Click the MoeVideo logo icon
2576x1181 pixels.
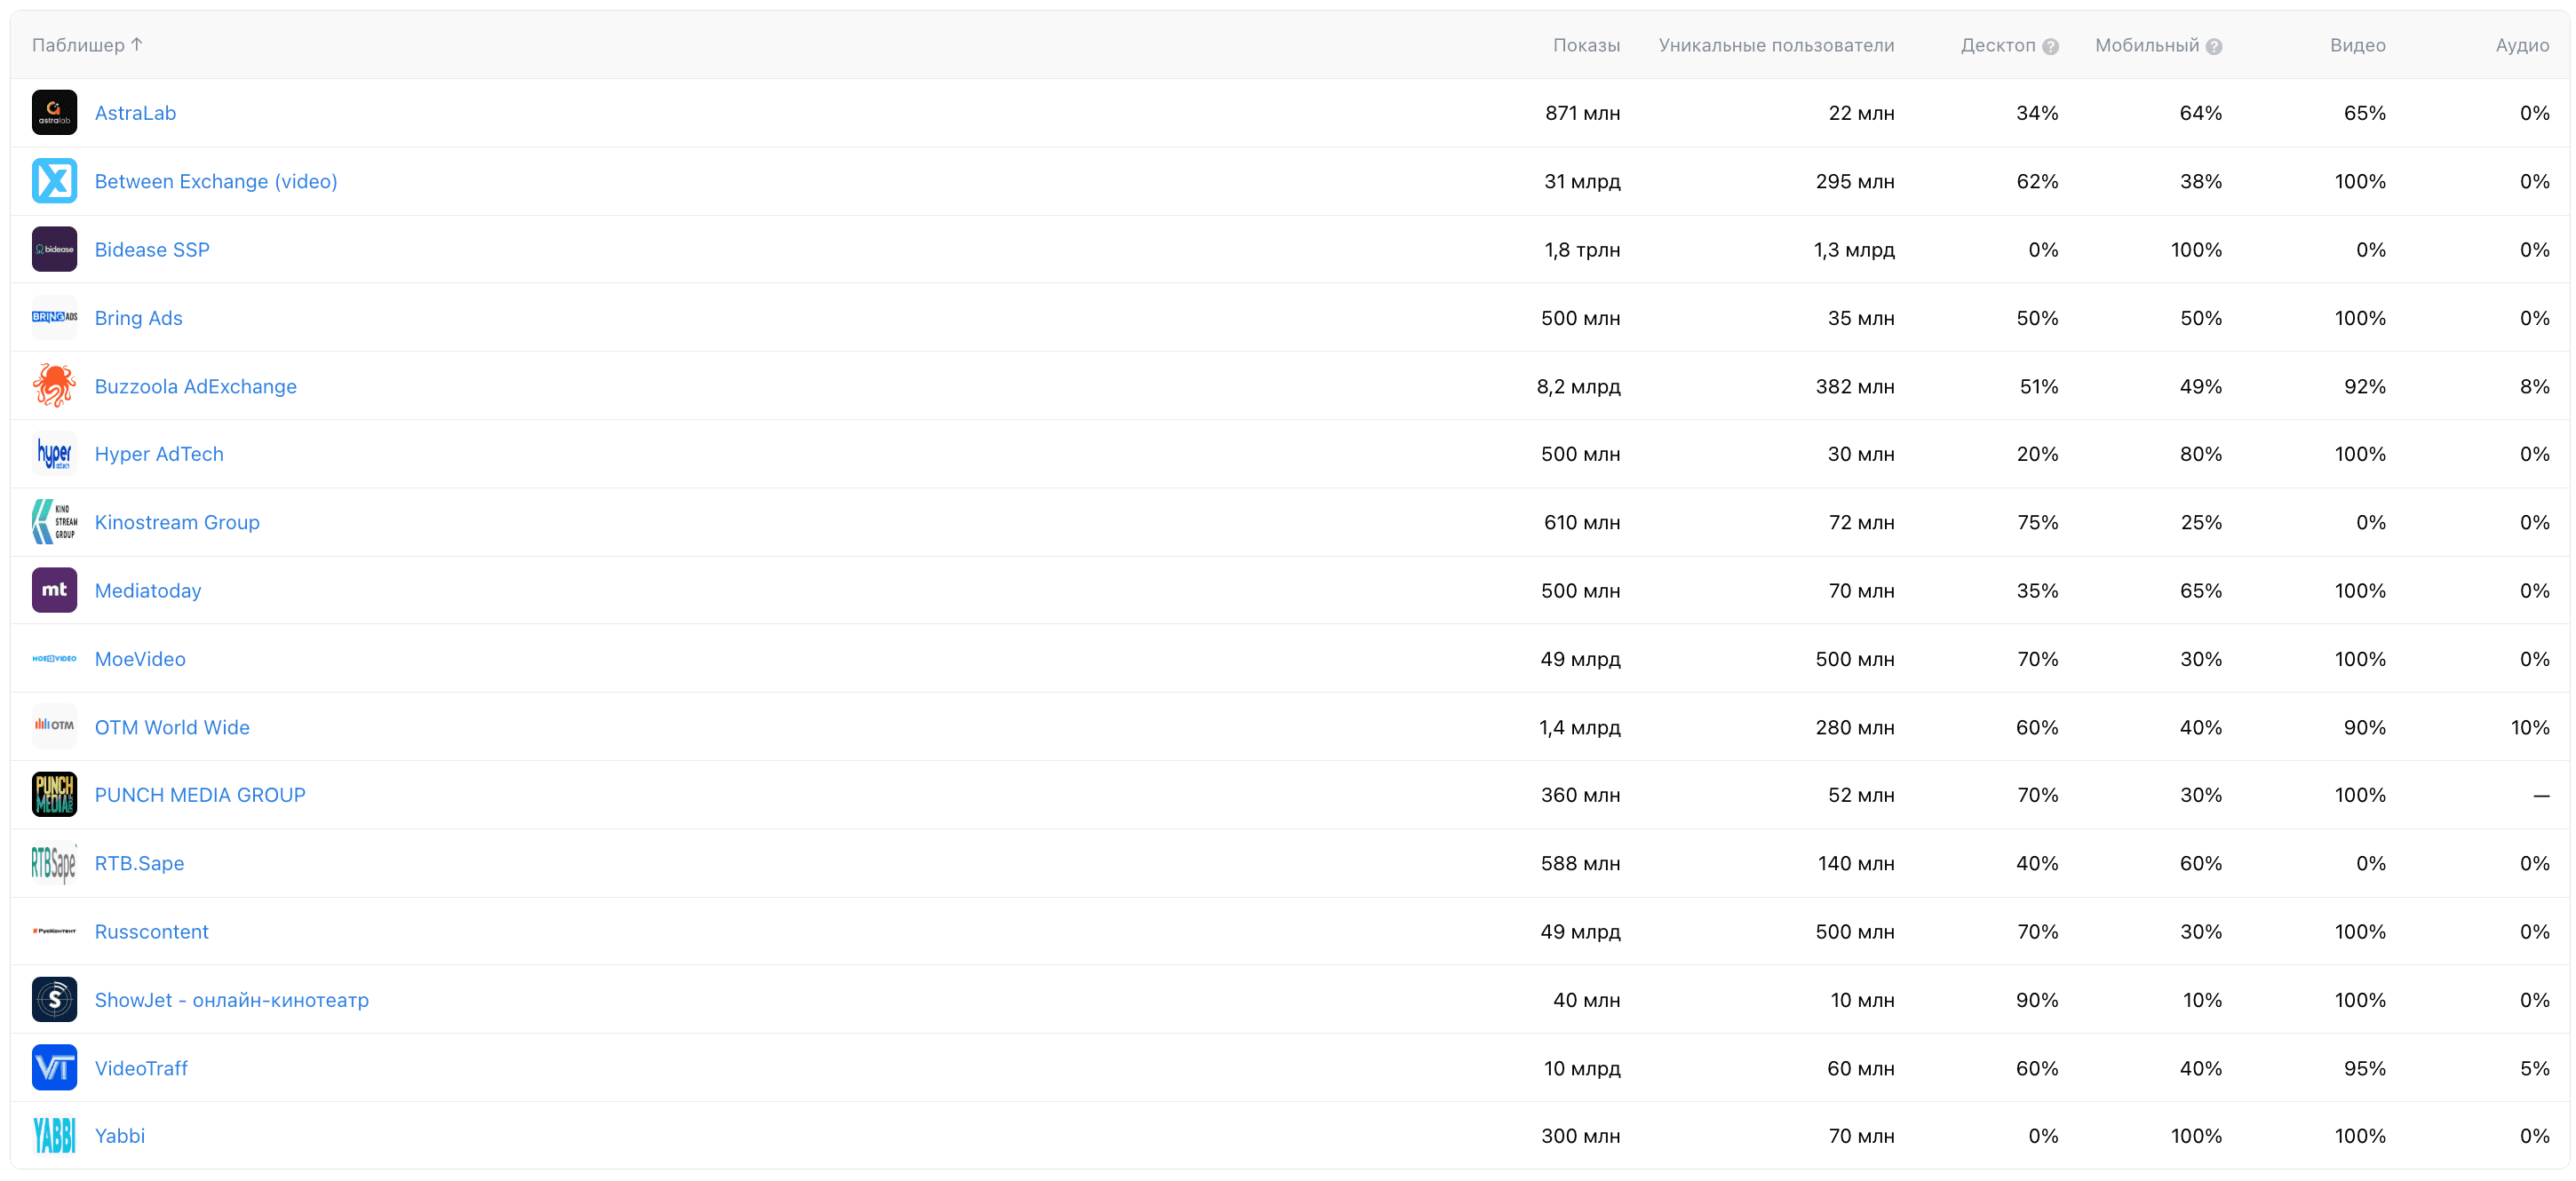(x=54, y=659)
